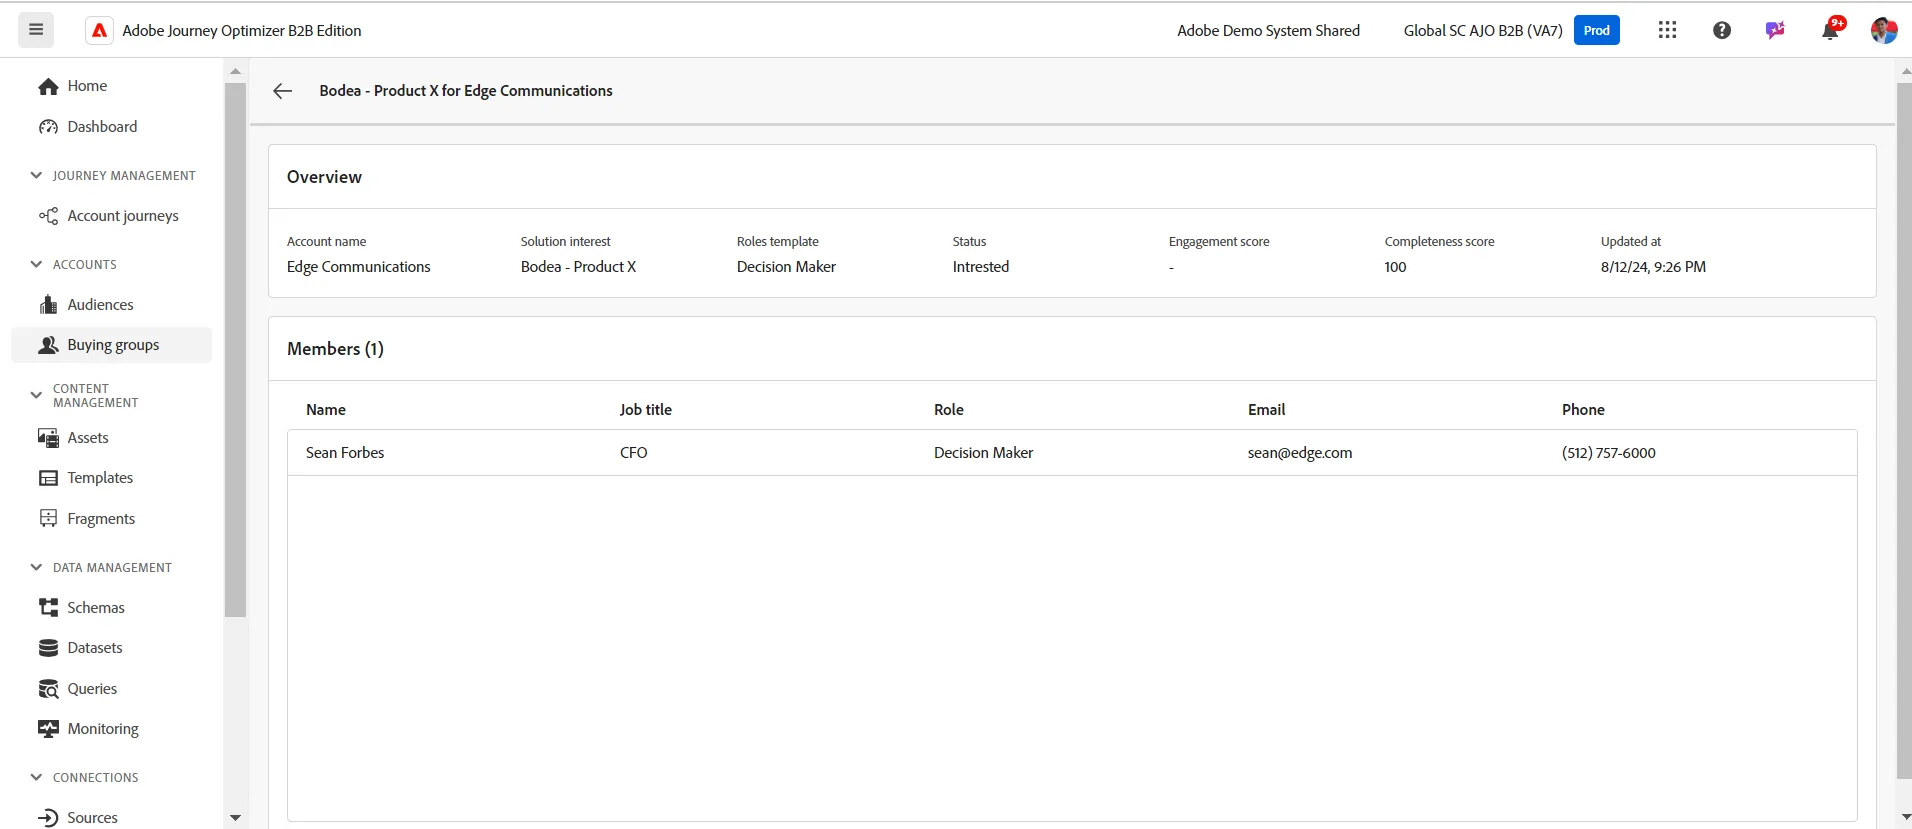Click the Job title column header
Screen dimensions: 1912x829
point(646,410)
